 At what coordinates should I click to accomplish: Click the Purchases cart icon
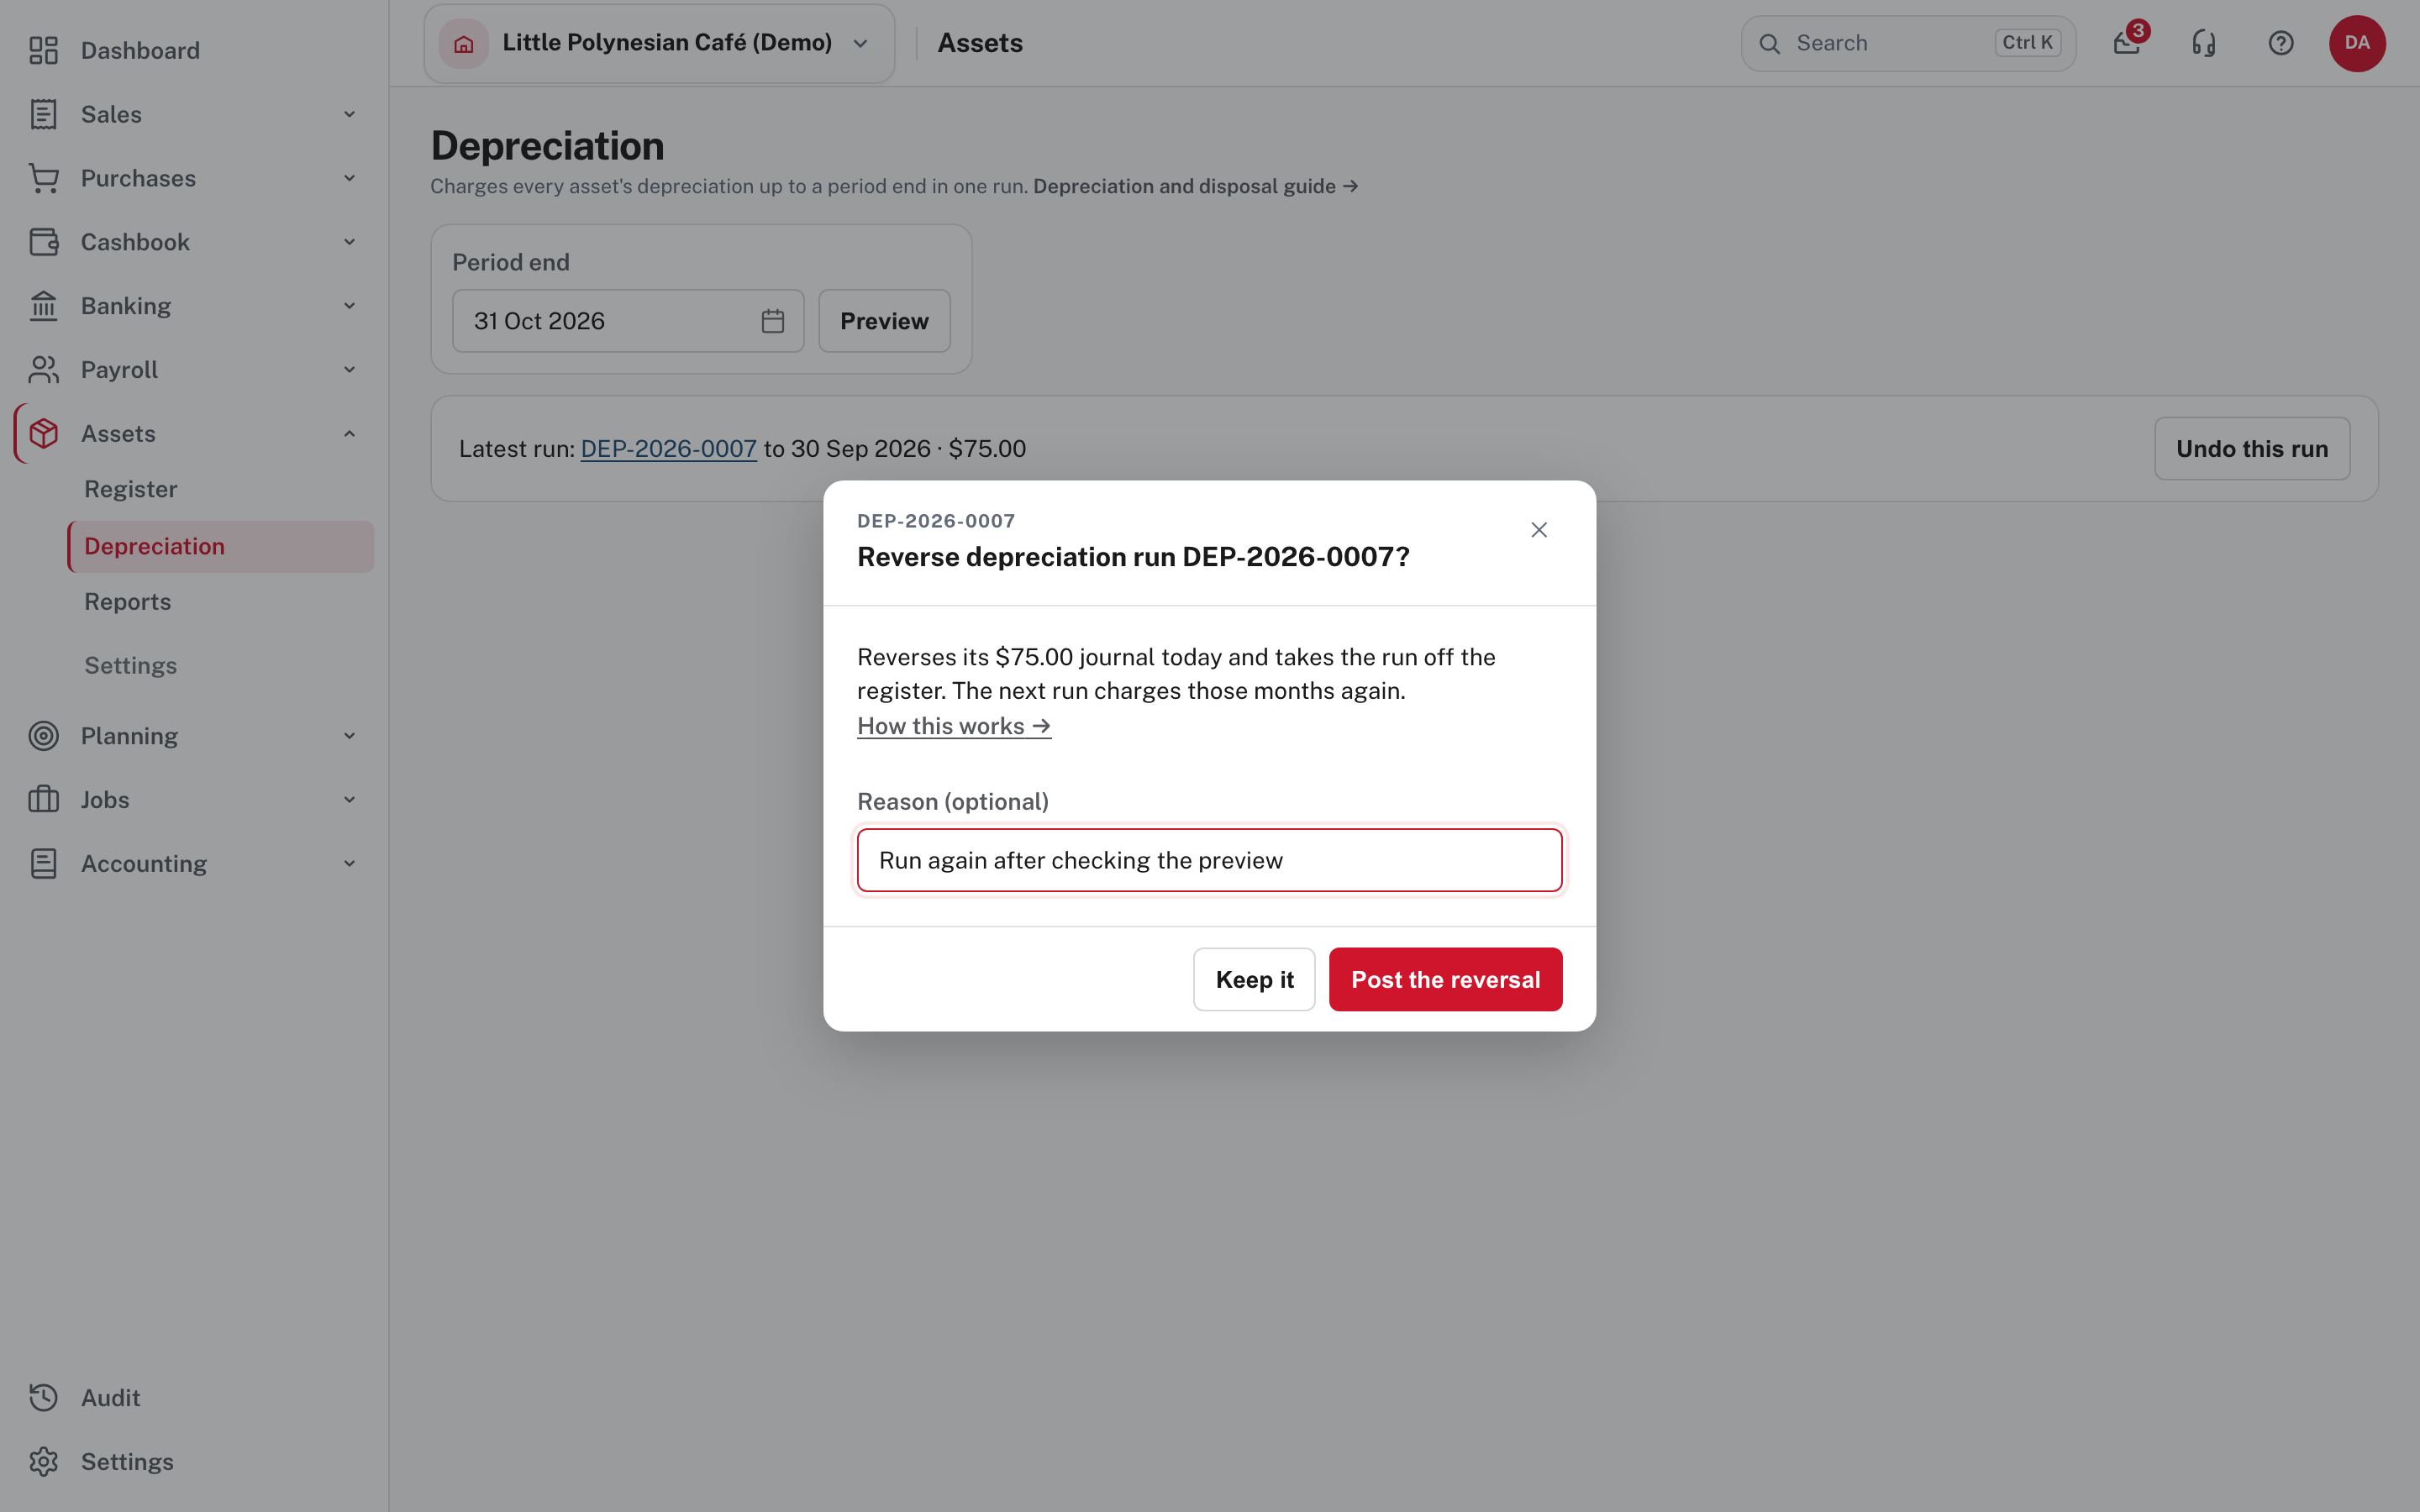click(x=43, y=178)
